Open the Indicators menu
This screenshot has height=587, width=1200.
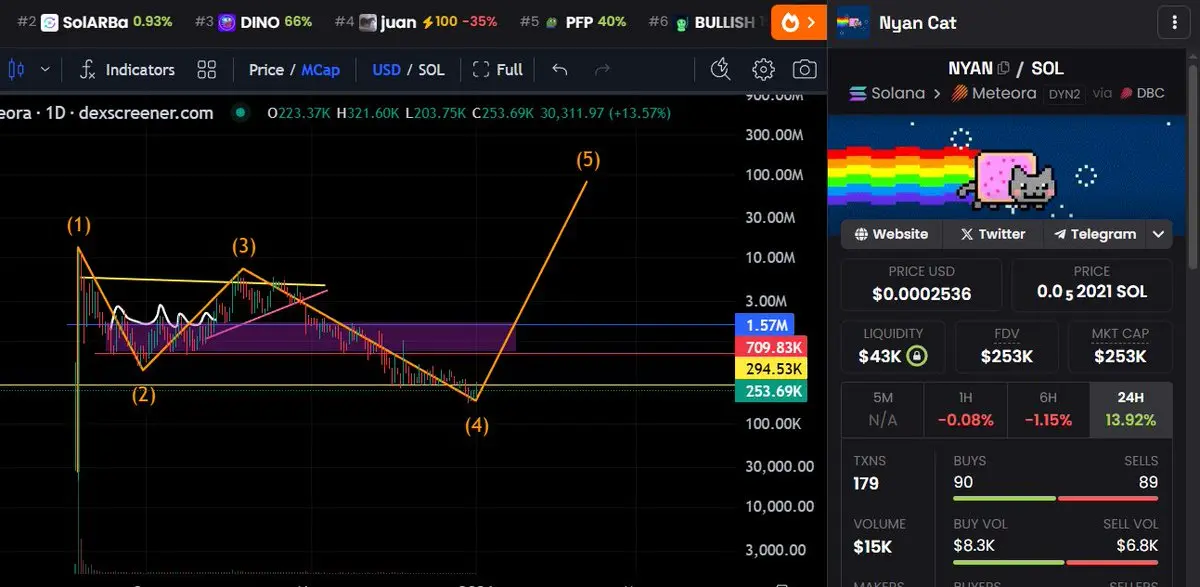pyautogui.click(x=127, y=70)
